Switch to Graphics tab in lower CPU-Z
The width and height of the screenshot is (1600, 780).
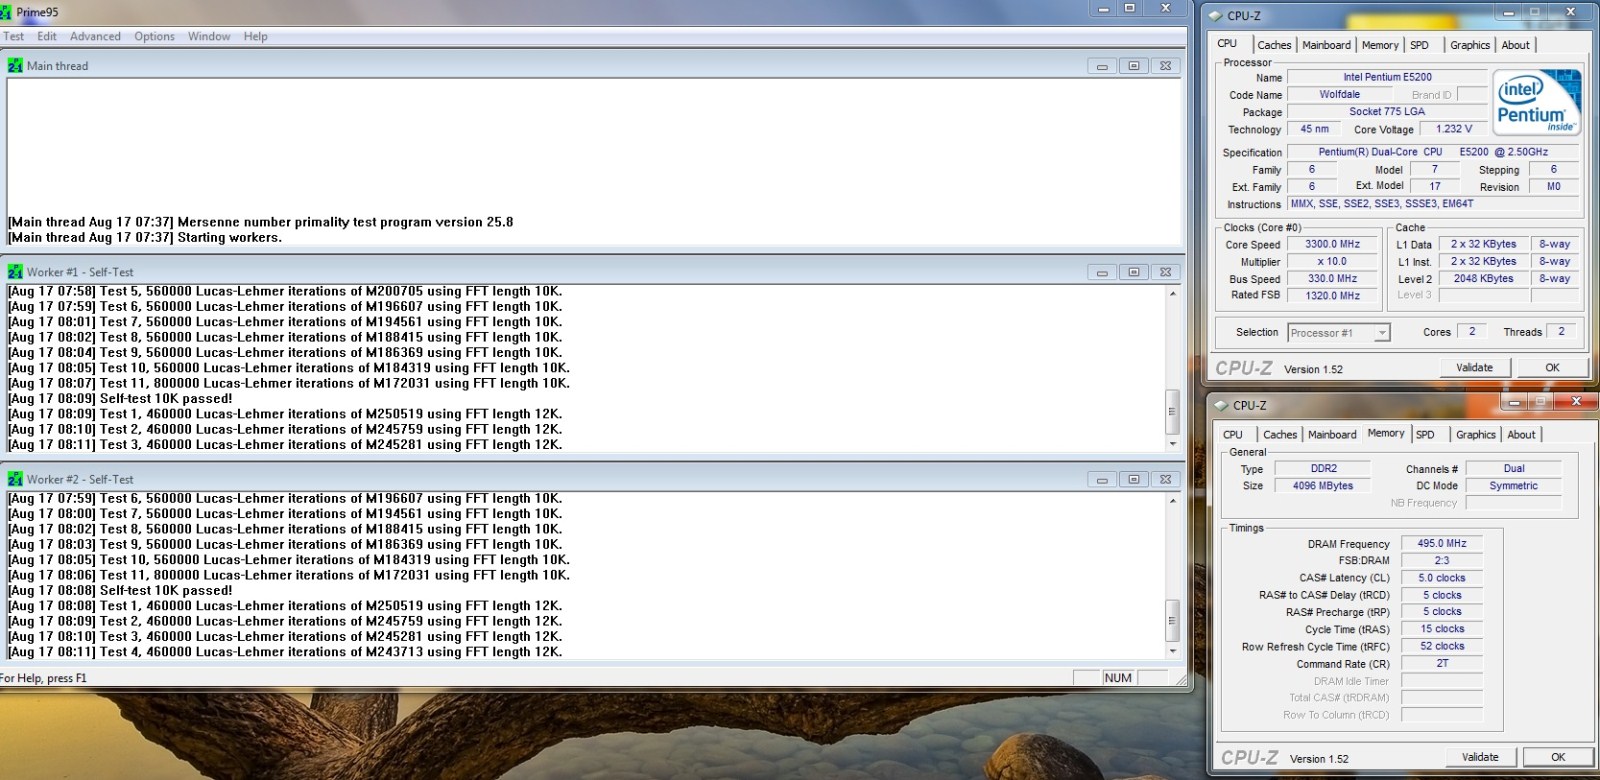[x=1476, y=435]
